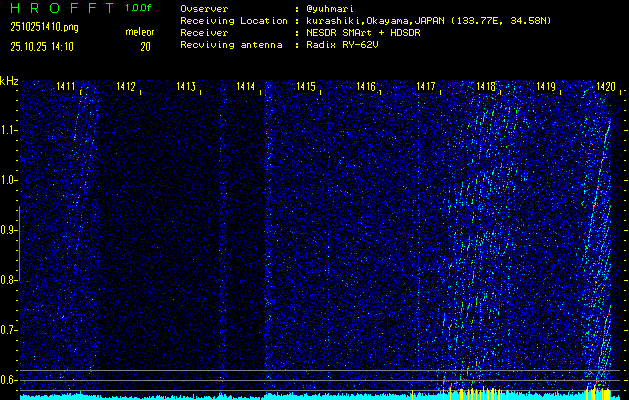Image resolution: width=629 pixels, height=400 pixels.
Task: Click the yellow detection bars below 1418
Action: coord(473,394)
